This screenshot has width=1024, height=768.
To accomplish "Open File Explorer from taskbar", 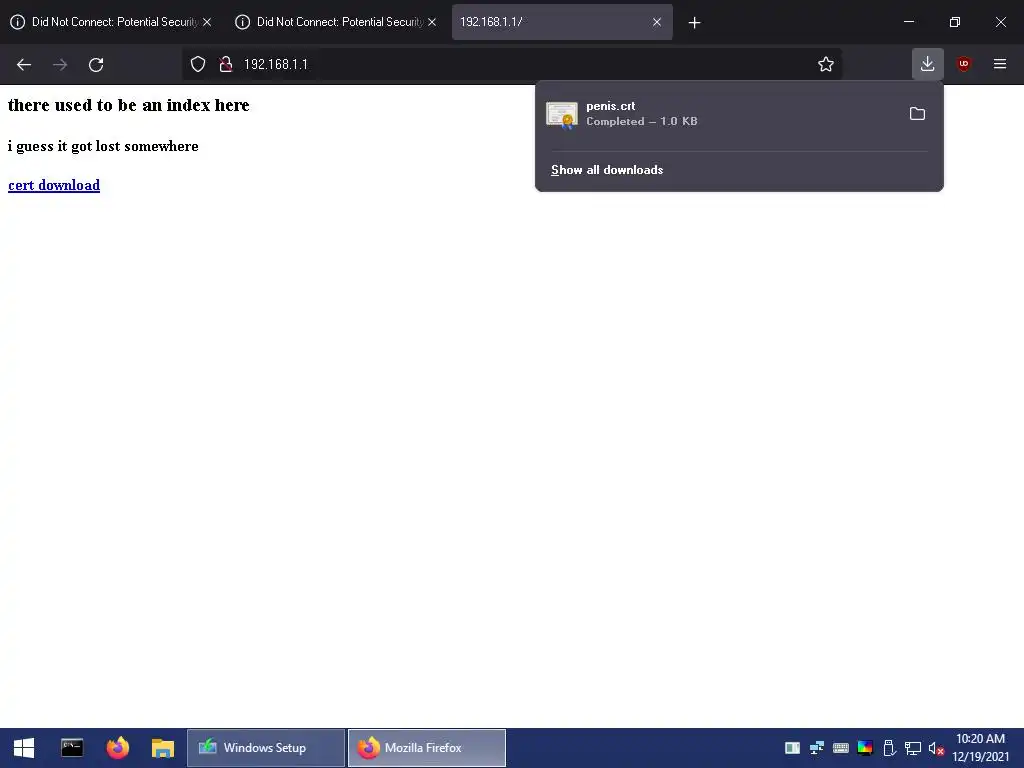I will pyautogui.click(x=163, y=748).
